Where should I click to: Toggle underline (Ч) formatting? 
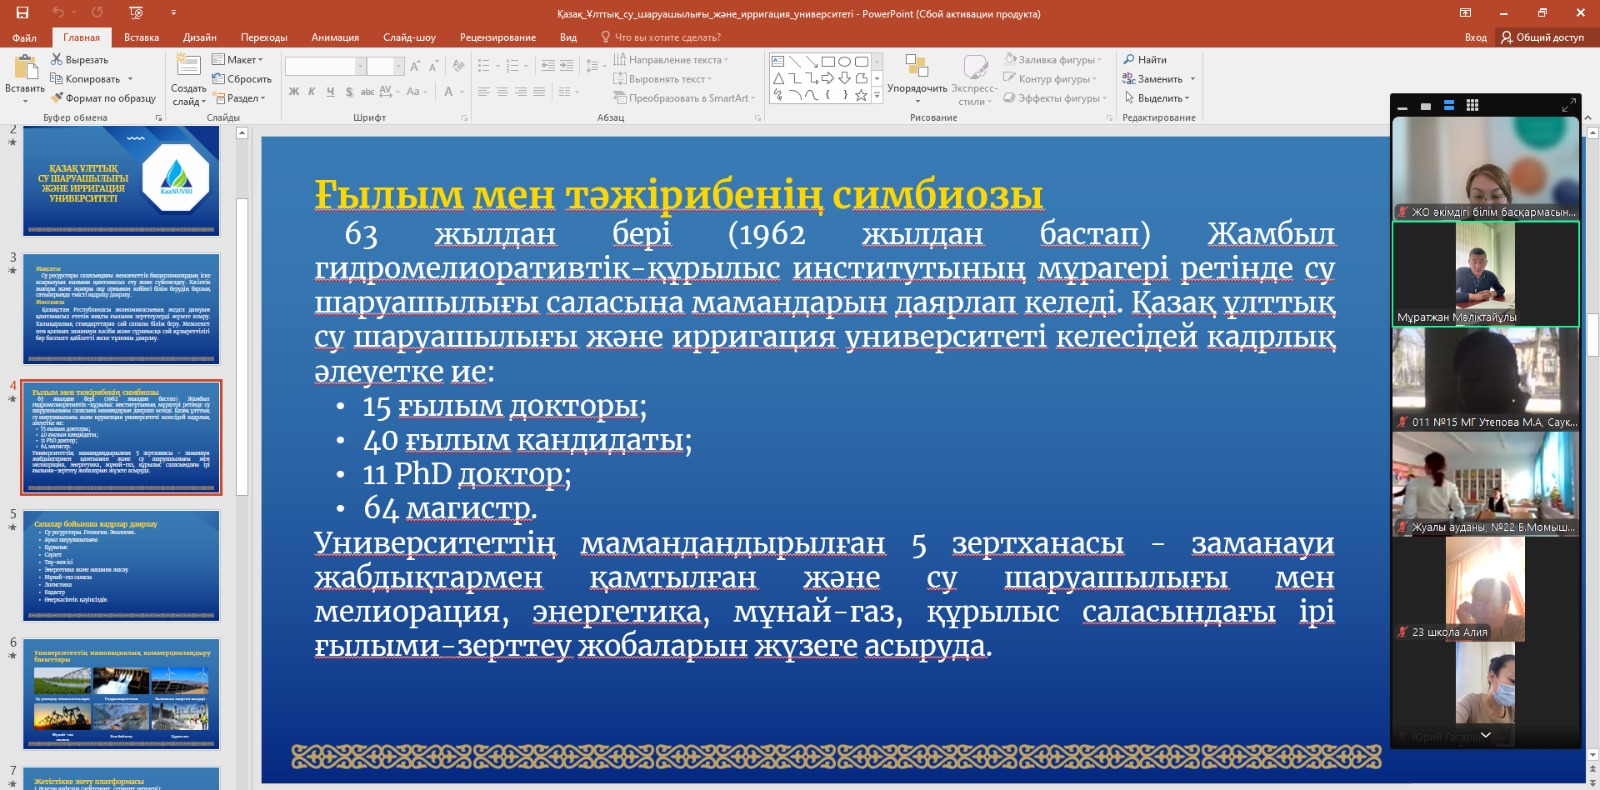click(330, 91)
